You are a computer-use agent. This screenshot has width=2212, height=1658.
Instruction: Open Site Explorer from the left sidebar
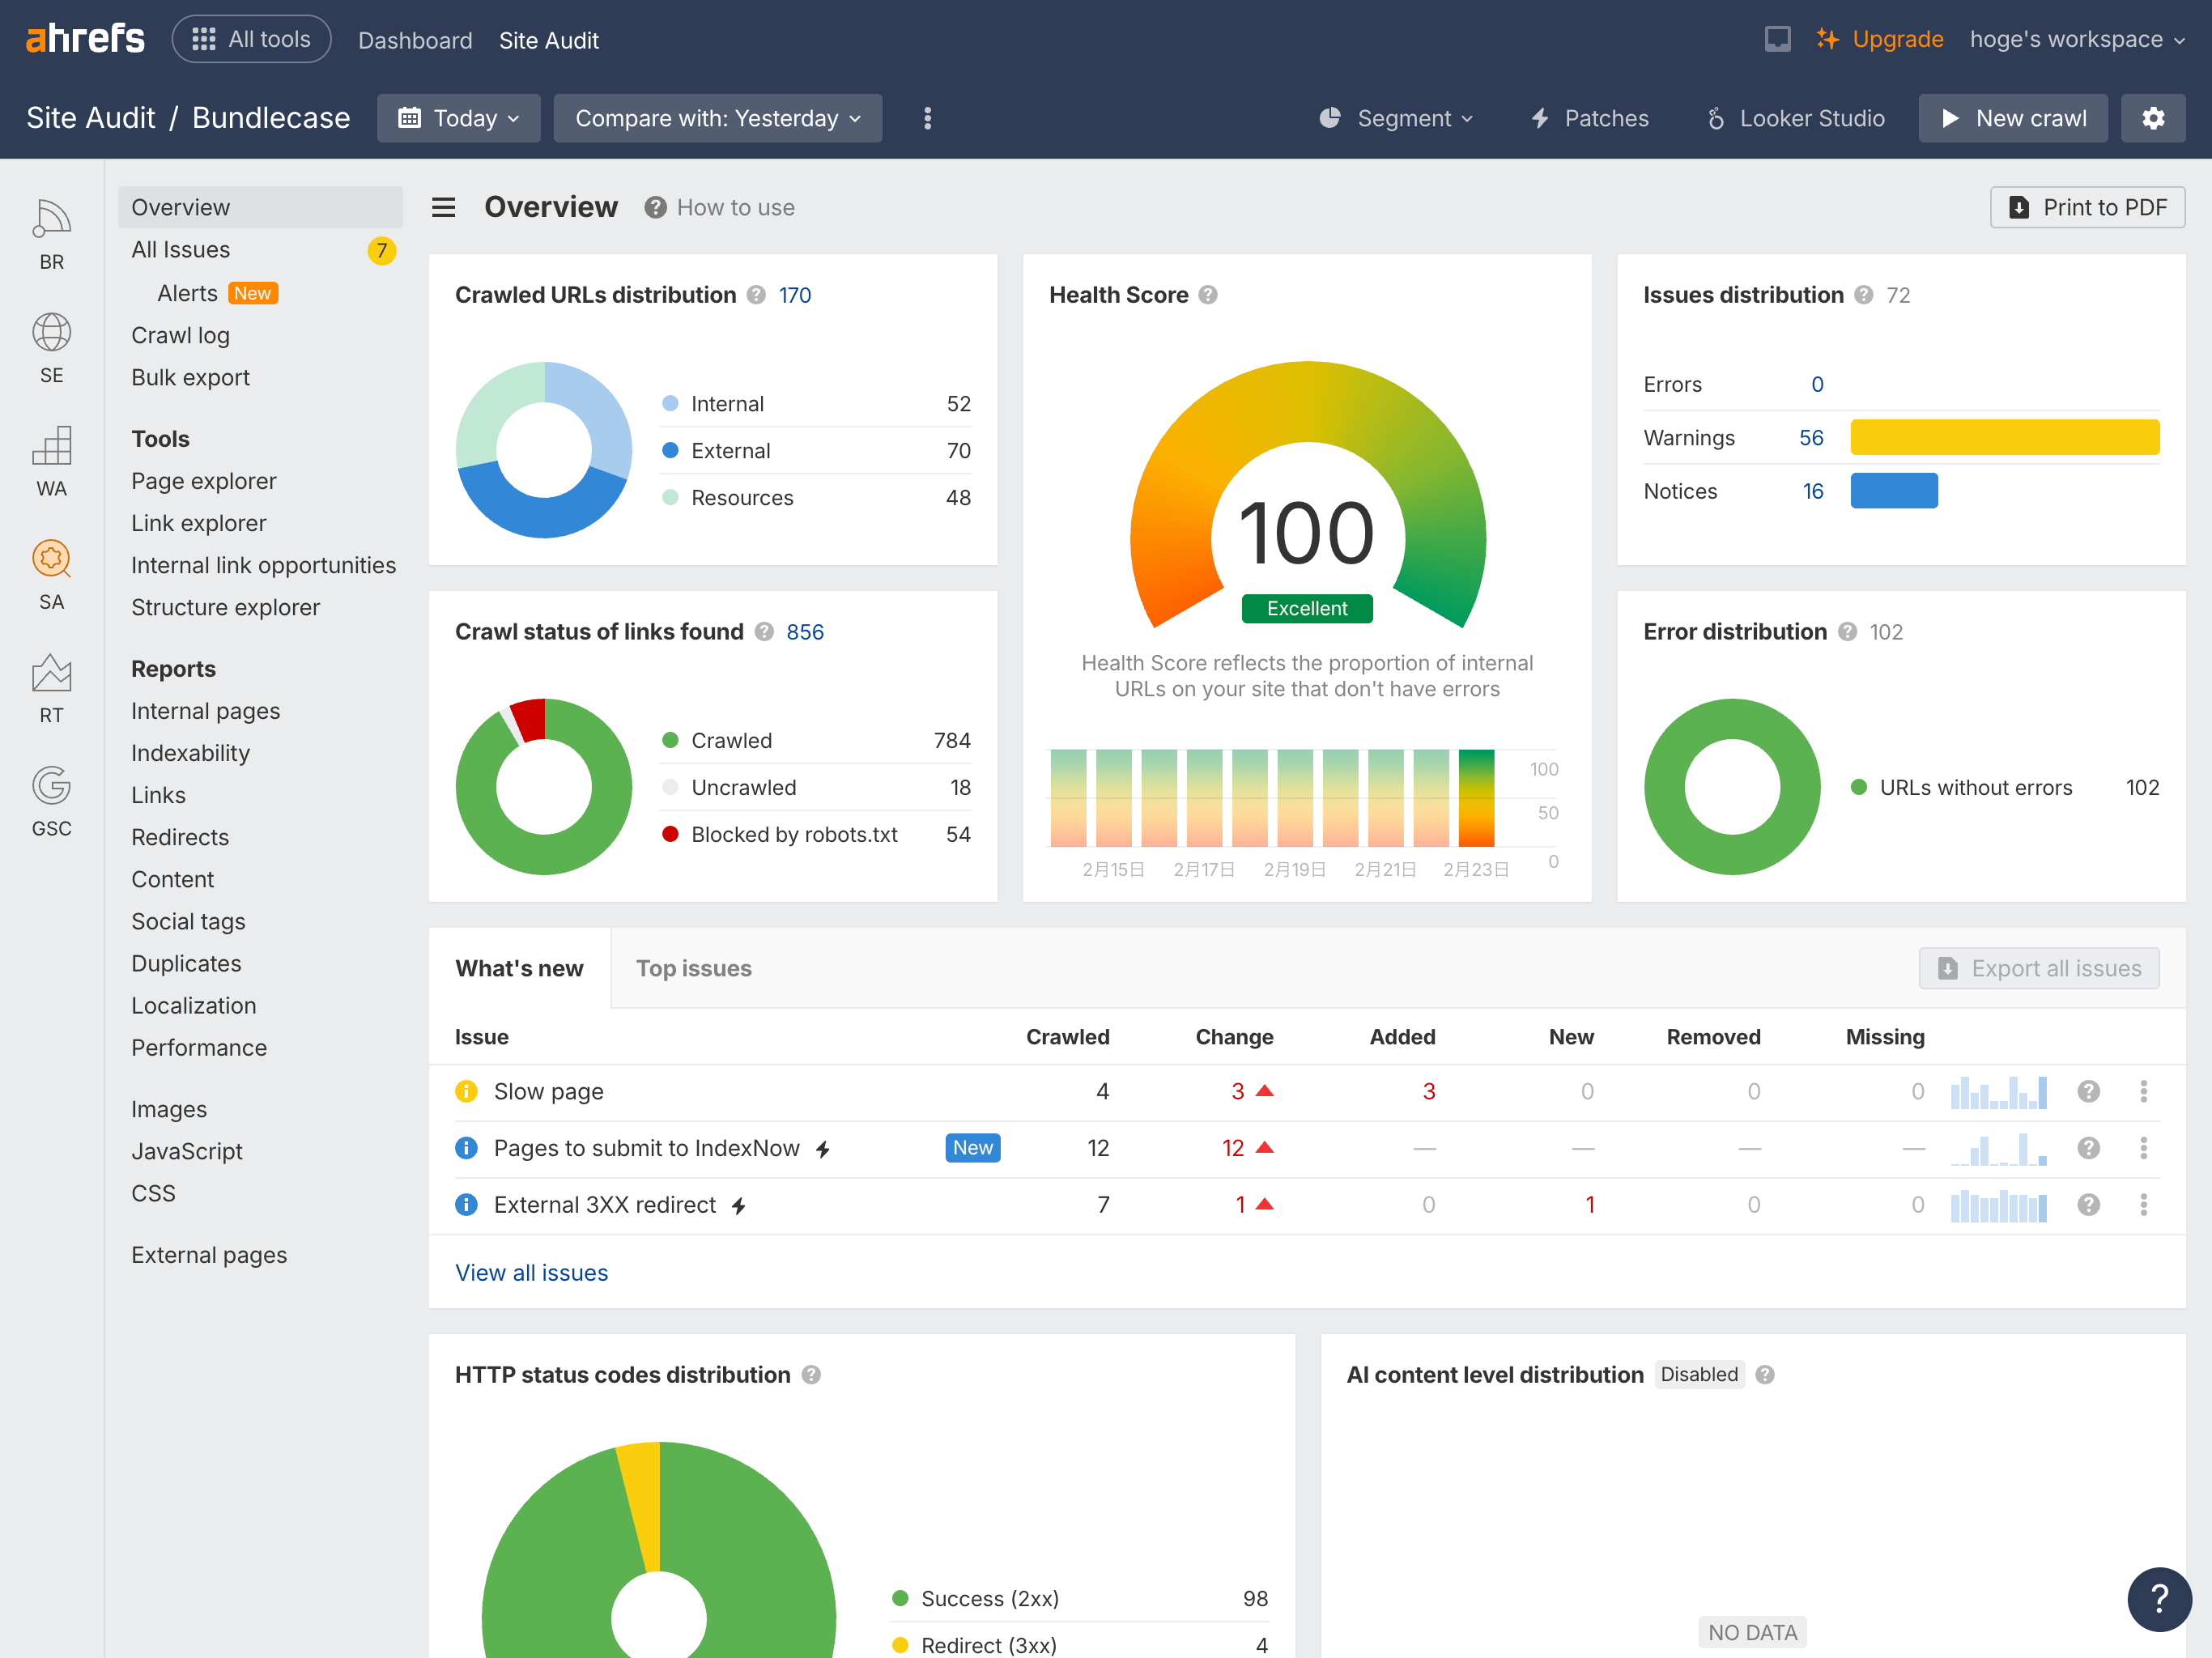[x=51, y=348]
